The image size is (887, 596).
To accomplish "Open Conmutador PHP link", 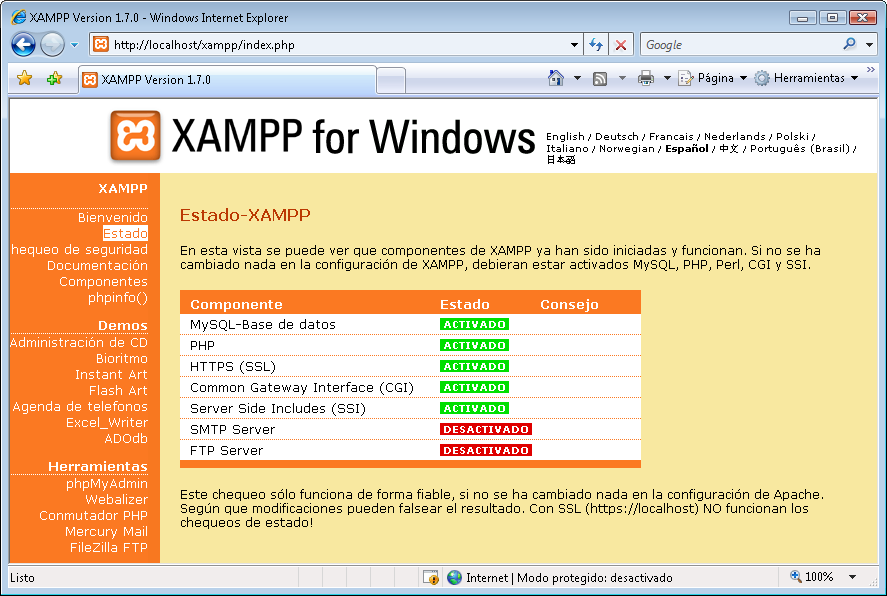I will 93,516.
